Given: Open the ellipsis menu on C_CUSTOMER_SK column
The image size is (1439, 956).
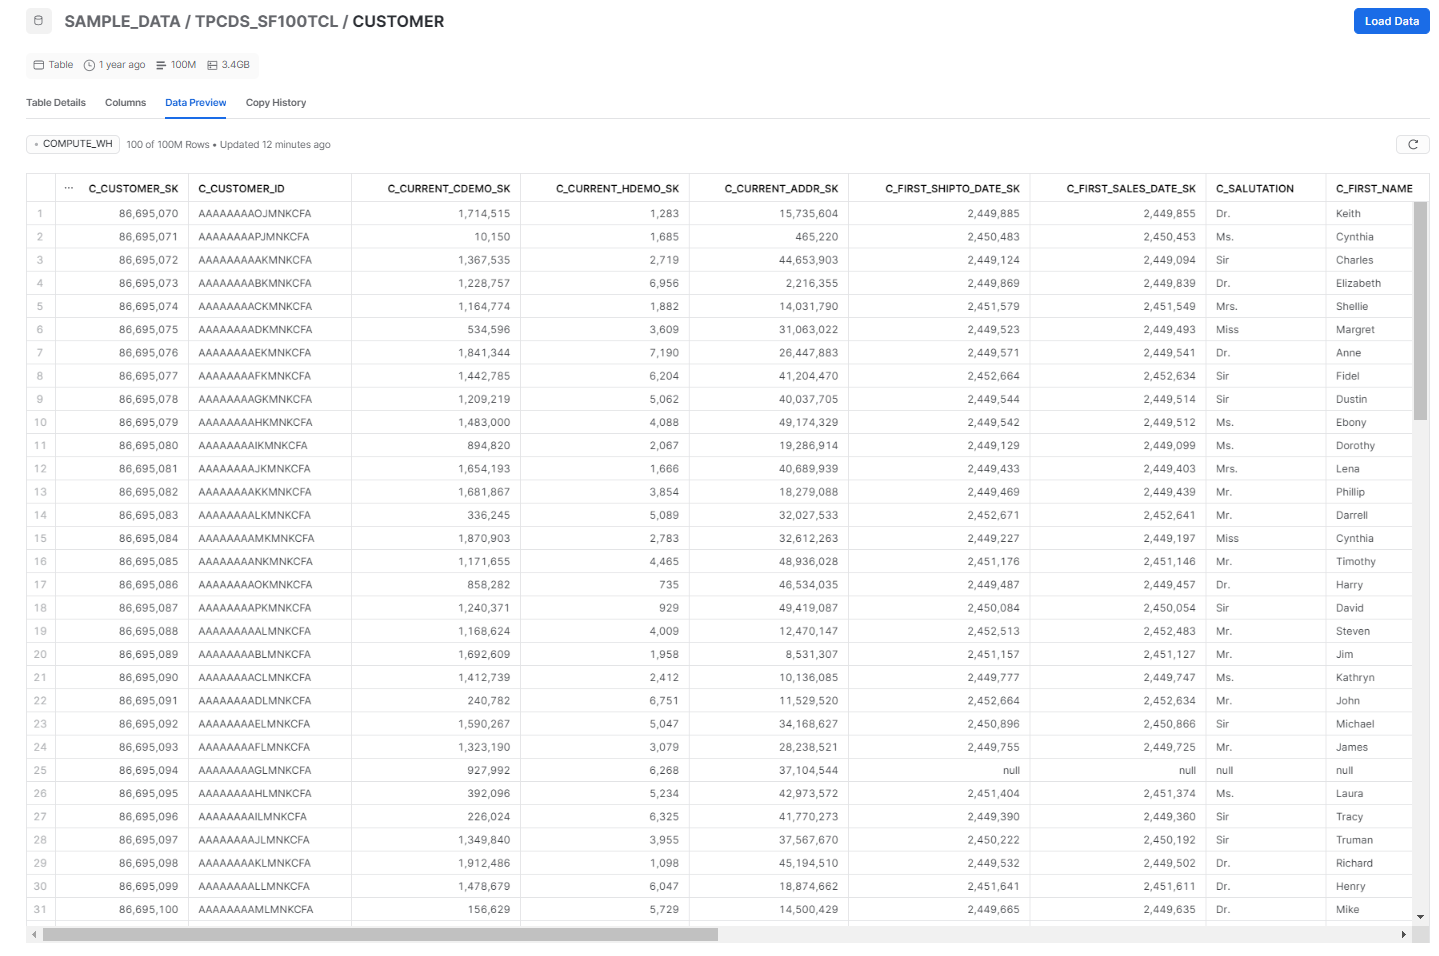Looking at the screenshot, I should point(68,187).
